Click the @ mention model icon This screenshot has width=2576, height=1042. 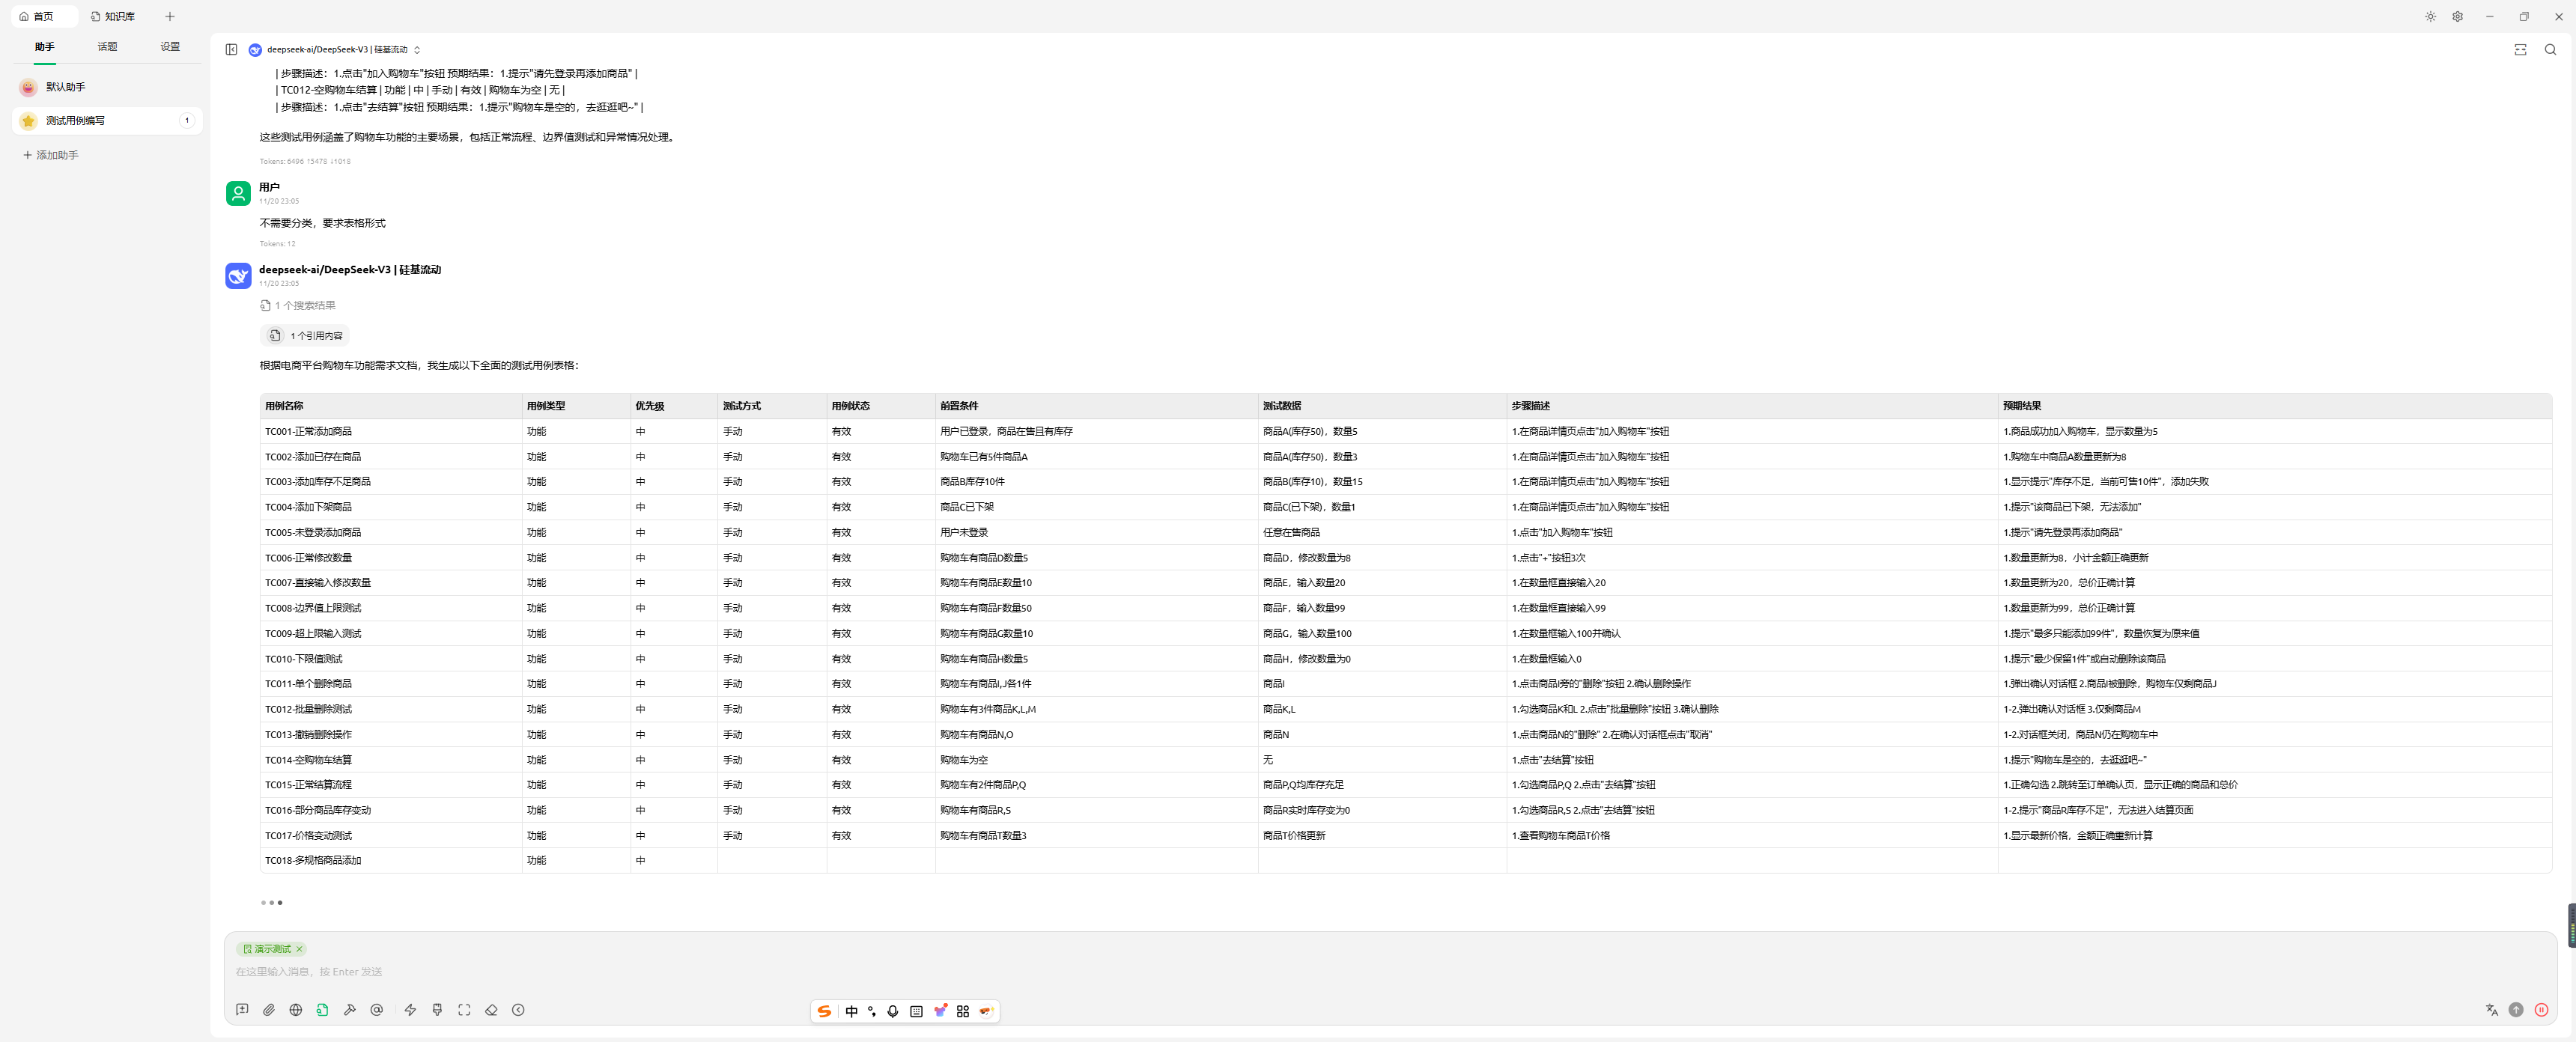pos(377,1010)
